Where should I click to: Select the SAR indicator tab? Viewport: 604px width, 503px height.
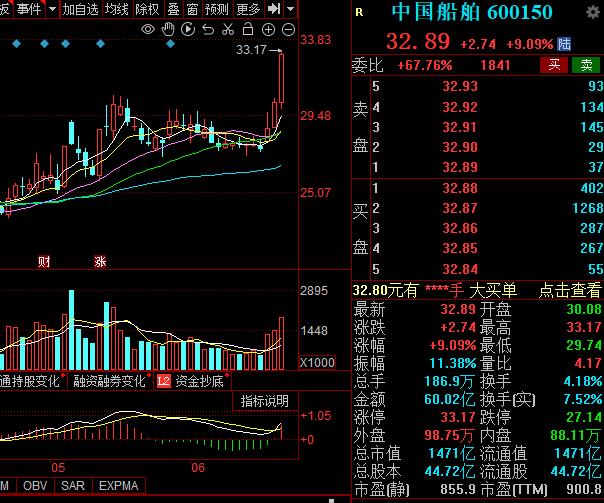(x=73, y=485)
